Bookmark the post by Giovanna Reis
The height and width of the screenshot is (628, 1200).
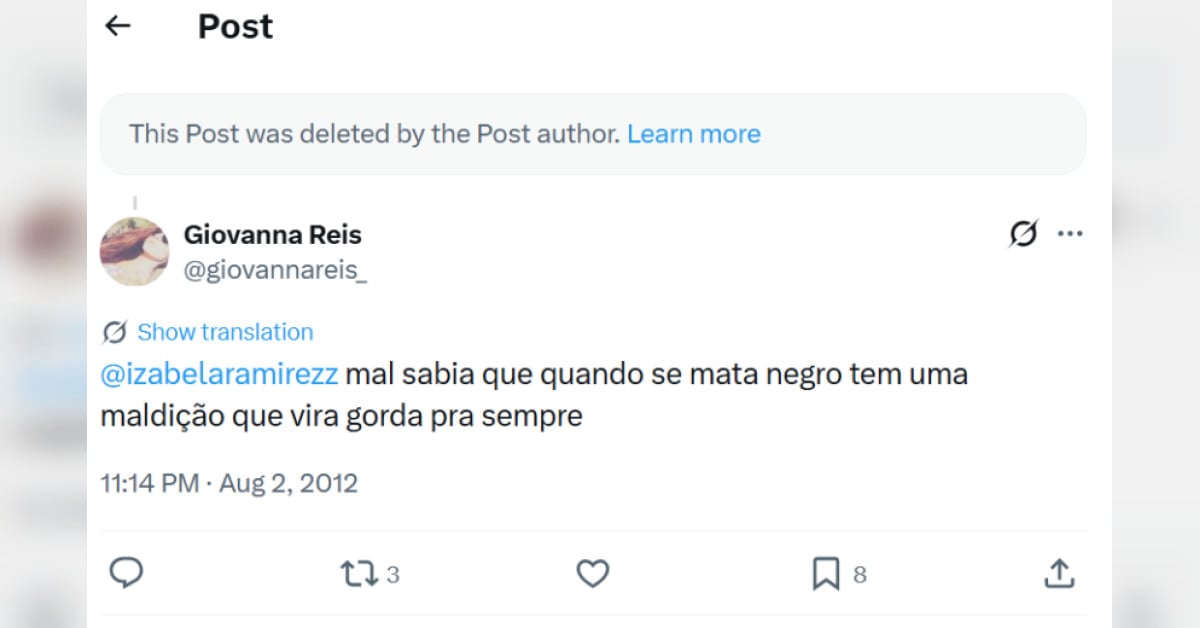click(x=825, y=574)
